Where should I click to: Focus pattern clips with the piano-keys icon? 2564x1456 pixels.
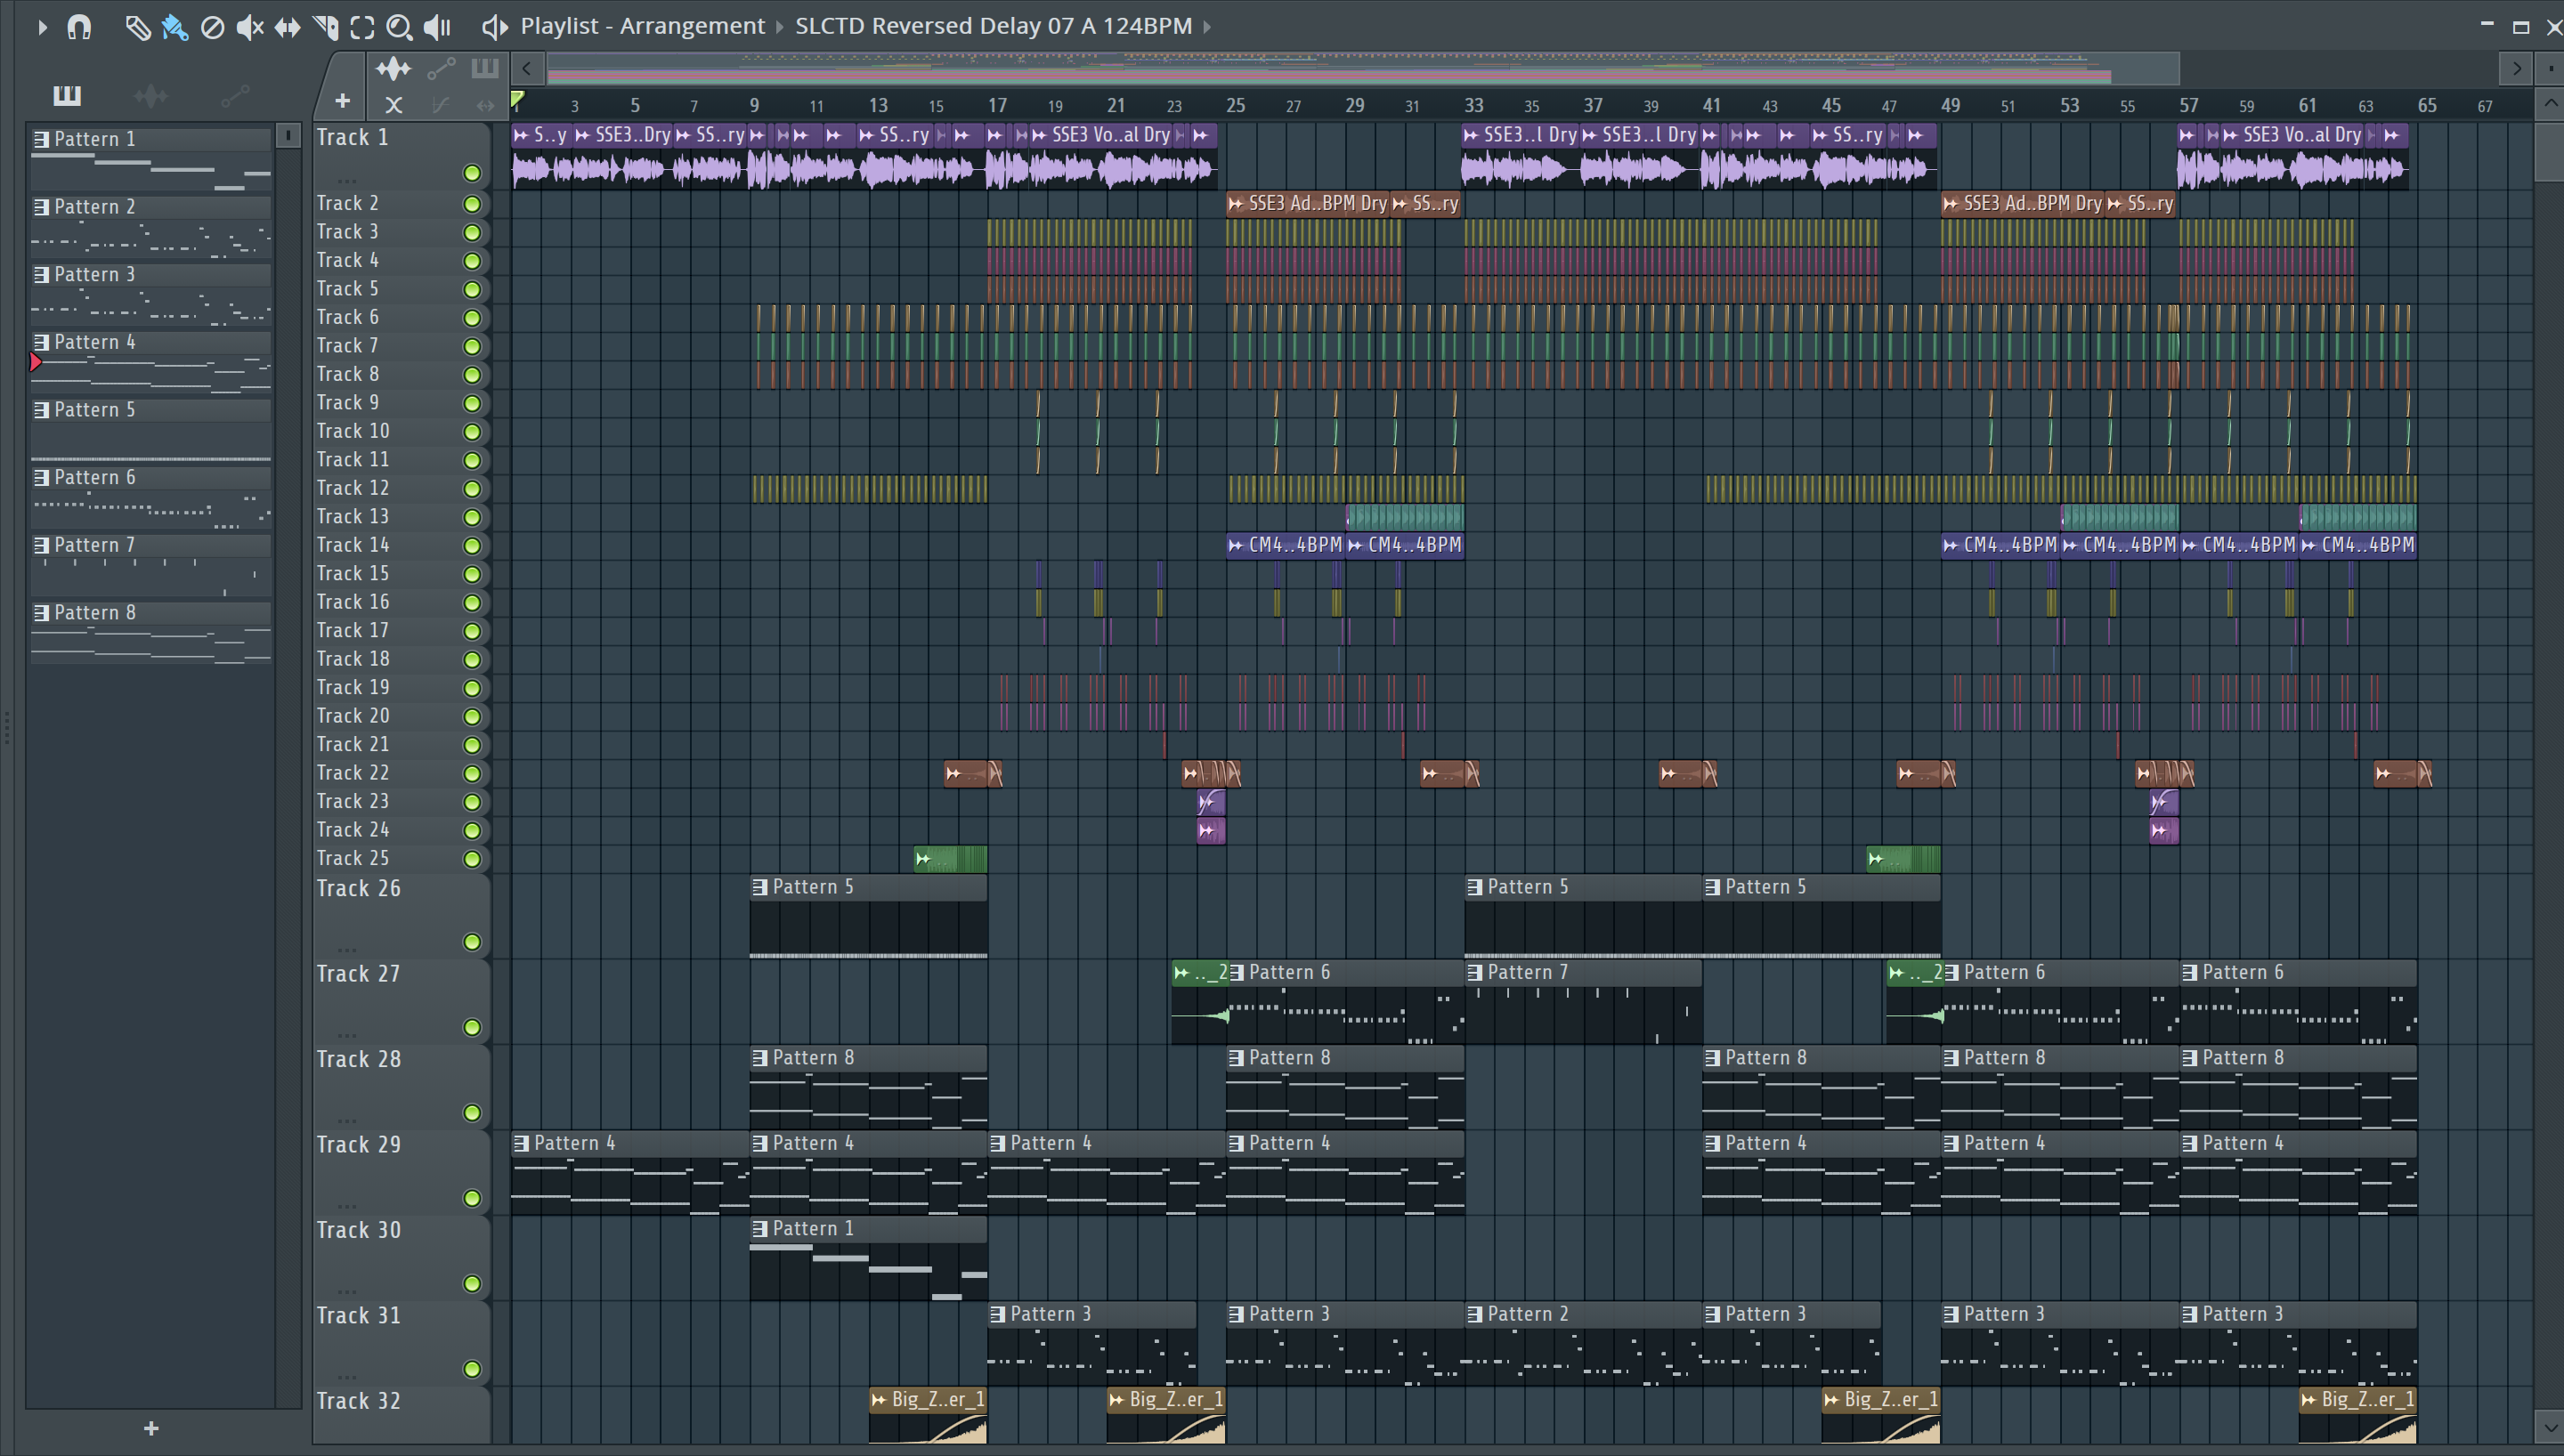coord(485,68)
